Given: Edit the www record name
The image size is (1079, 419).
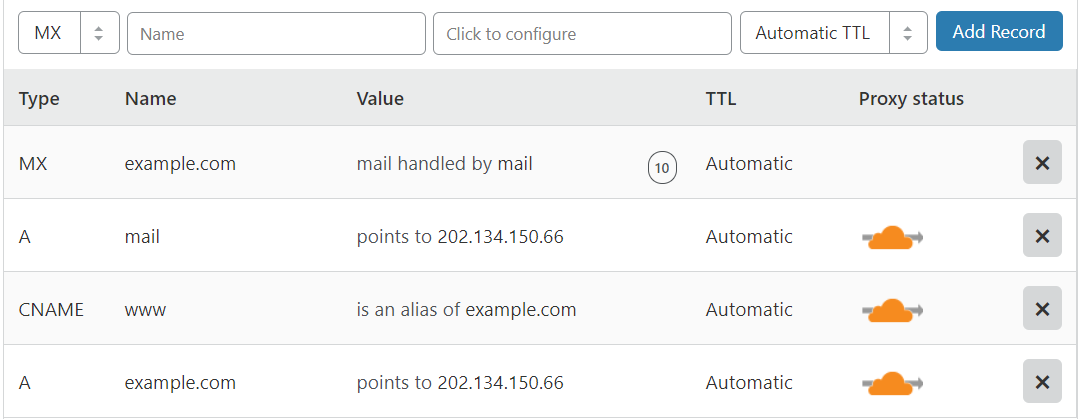Looking at the screenshot, I should click(145, 310).
